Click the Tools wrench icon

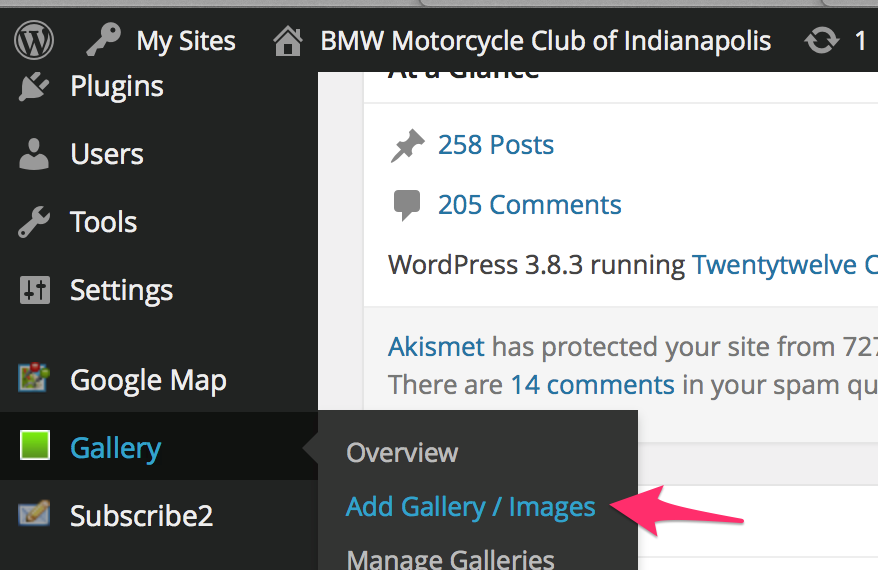(x=34, y=222)
